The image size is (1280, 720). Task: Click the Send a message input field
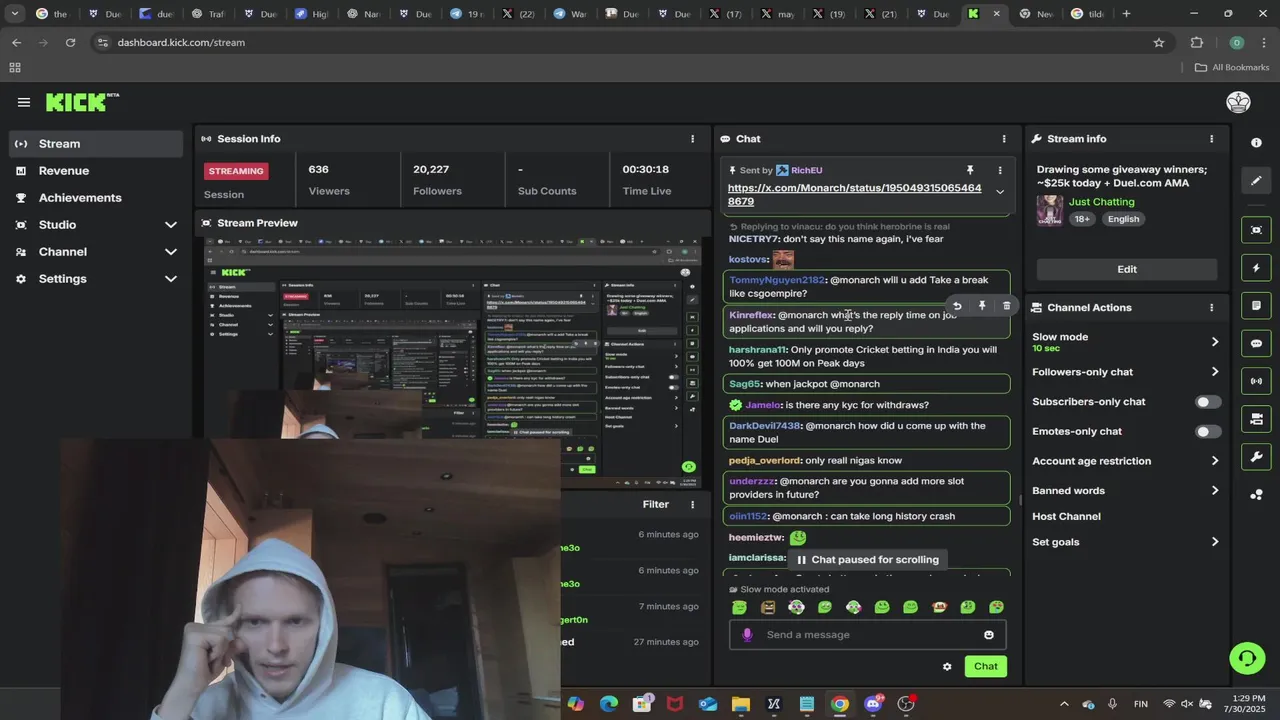(867, 634)
